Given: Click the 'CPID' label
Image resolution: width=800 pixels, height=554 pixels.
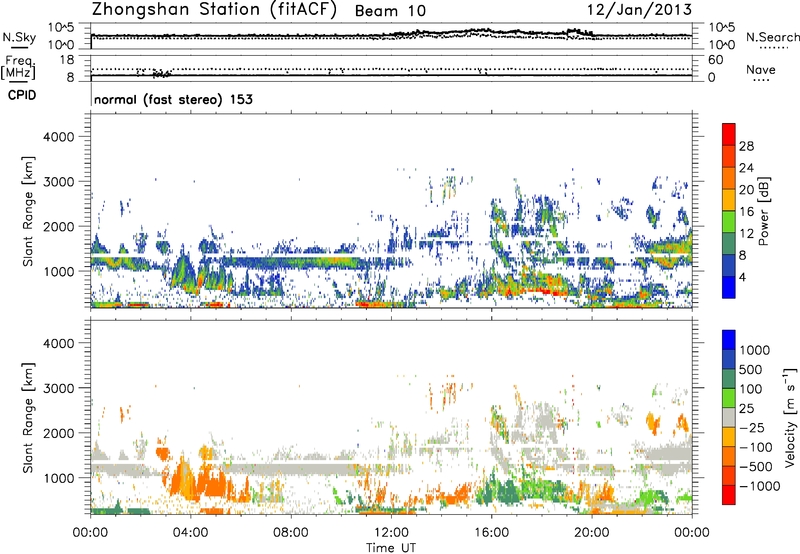Looking at the screenshot, I should (22, 95).
